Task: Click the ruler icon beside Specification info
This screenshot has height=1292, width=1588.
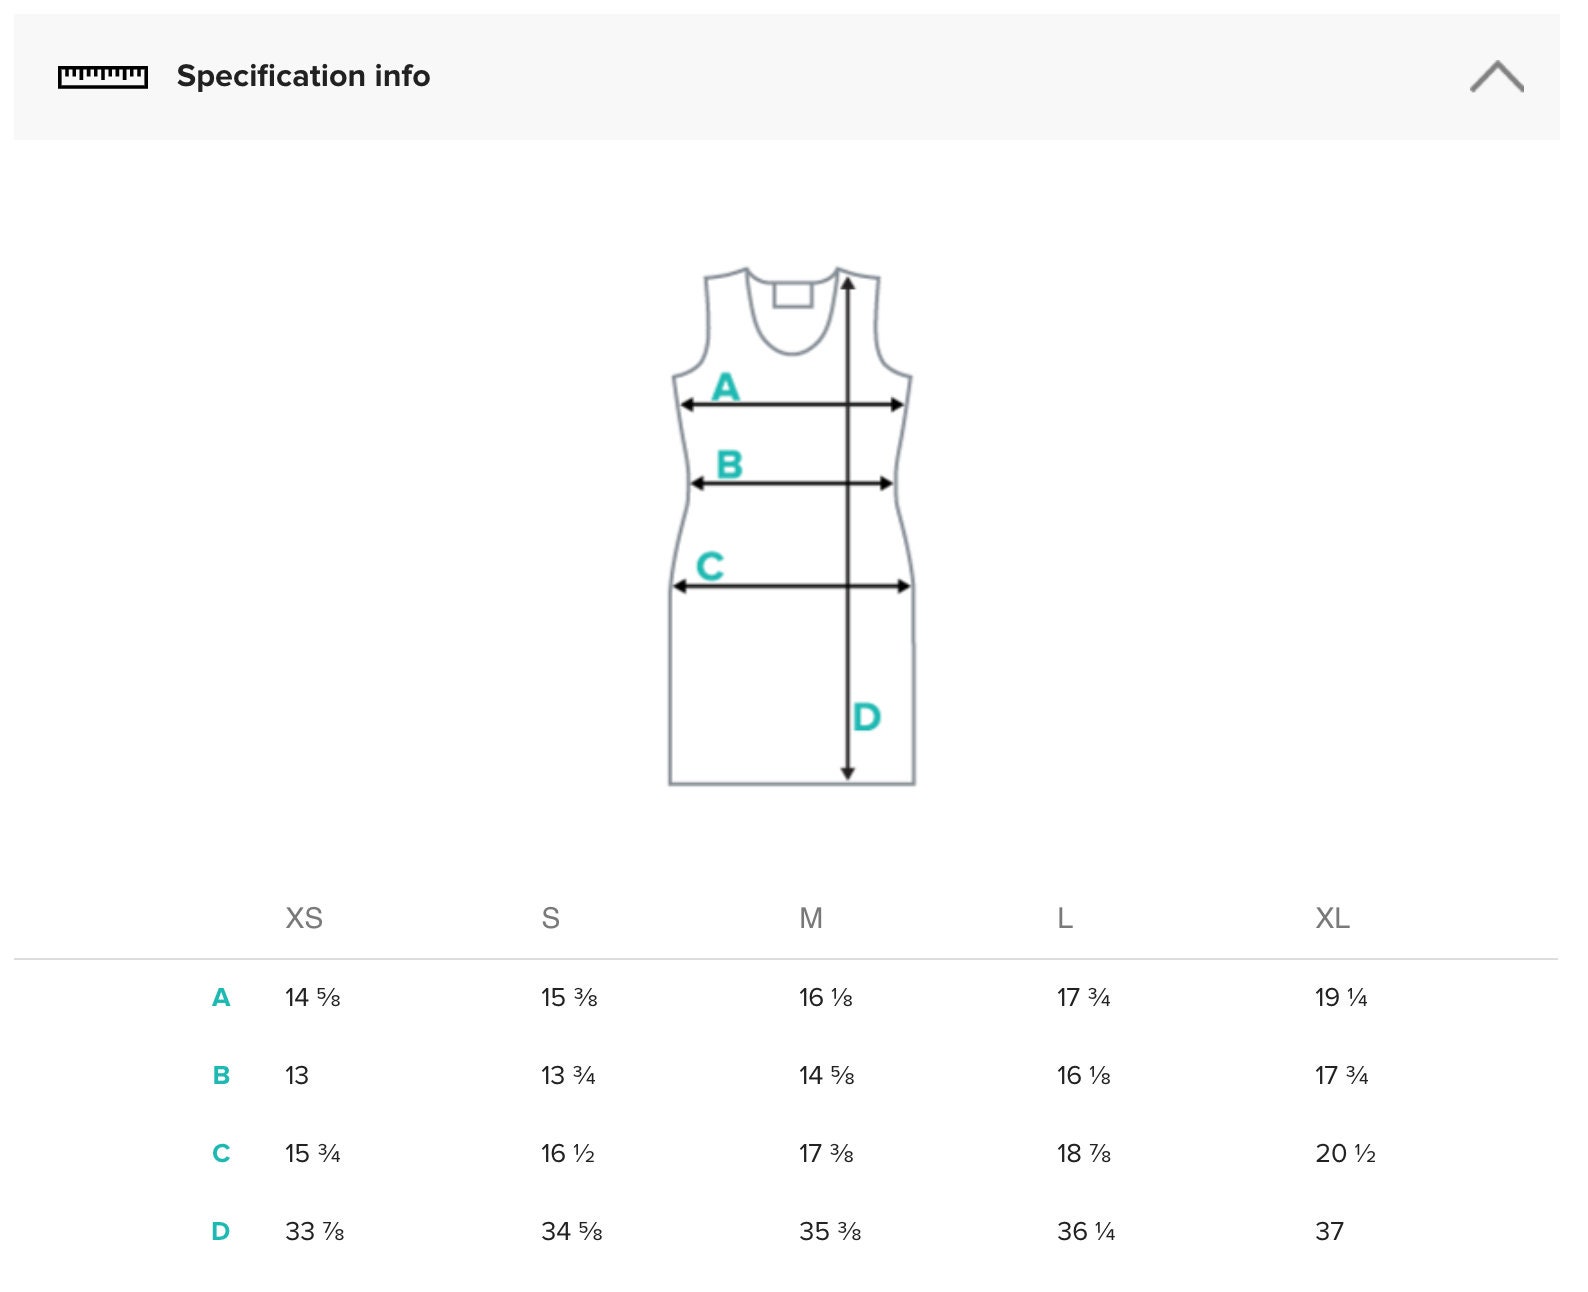Action: [103, 77]
